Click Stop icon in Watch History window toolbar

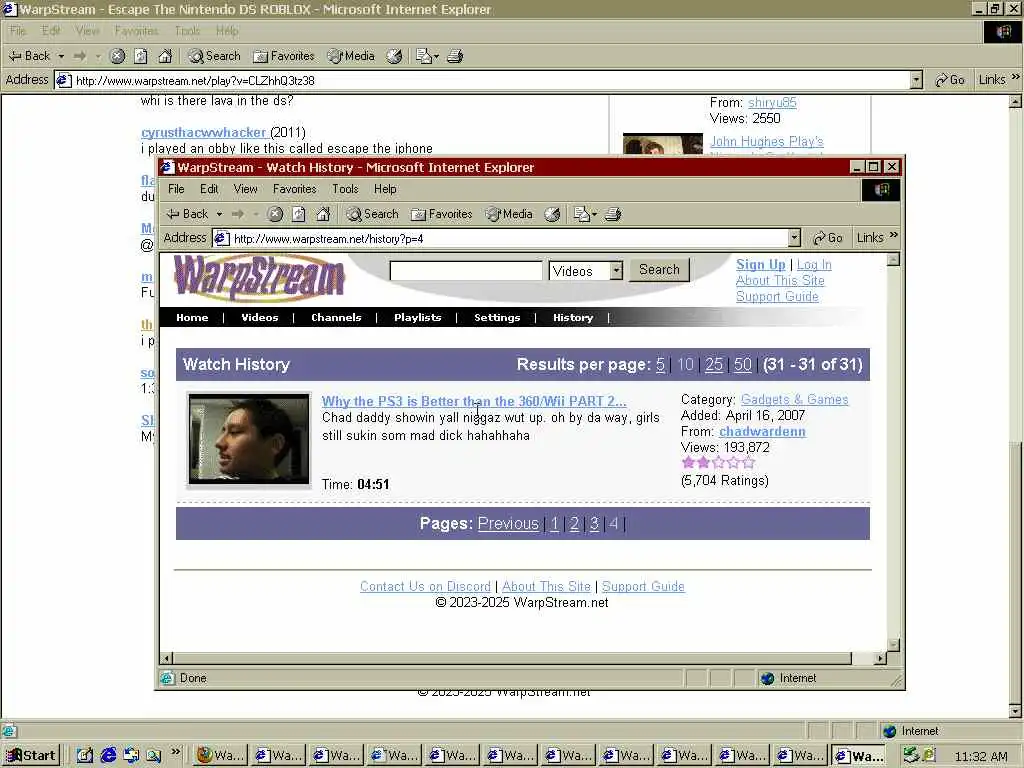click(275, 214)
